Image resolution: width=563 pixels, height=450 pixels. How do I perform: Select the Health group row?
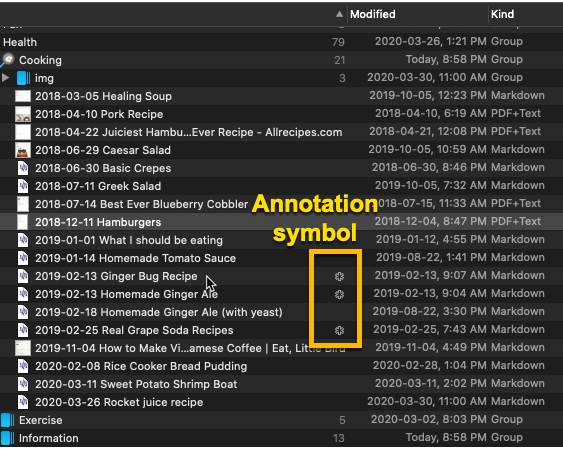(x=282, y=42)
